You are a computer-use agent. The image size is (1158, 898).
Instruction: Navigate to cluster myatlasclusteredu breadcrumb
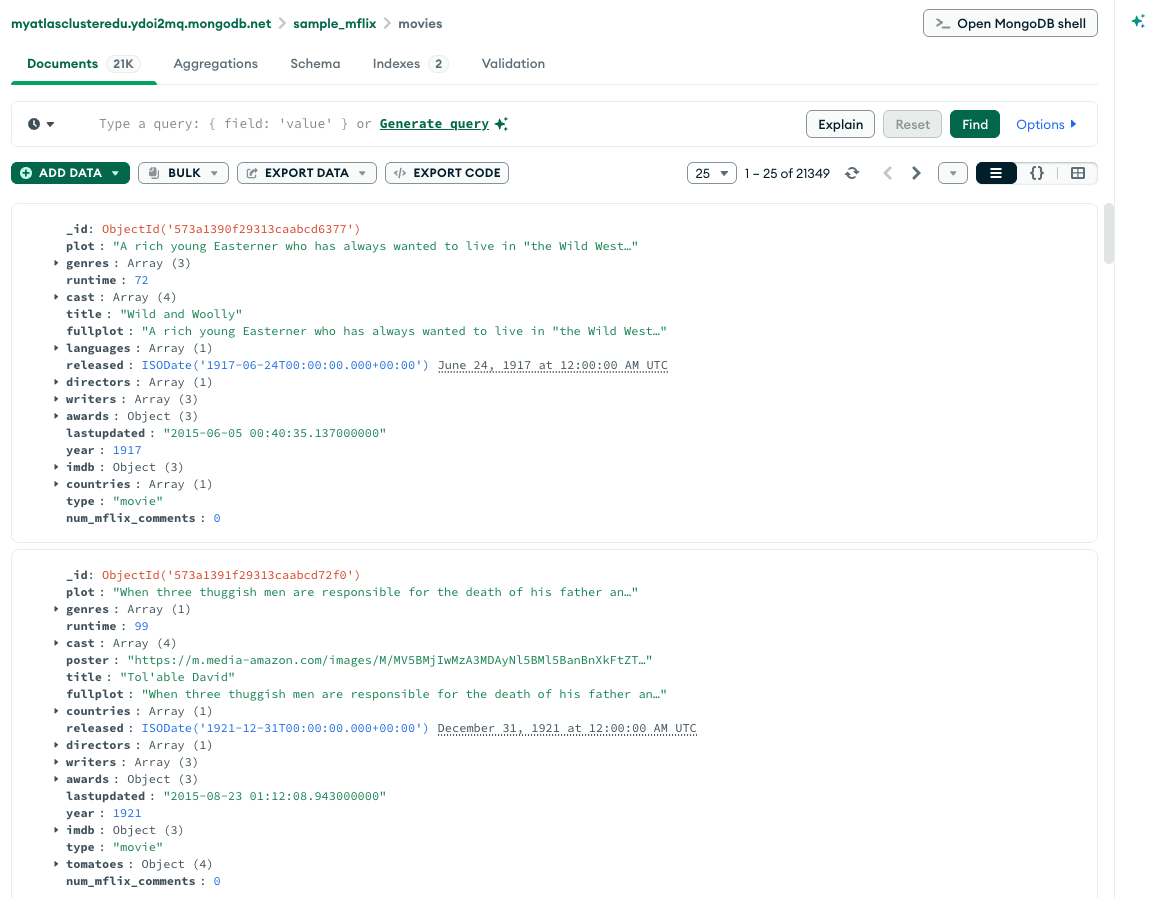point(141,24)
